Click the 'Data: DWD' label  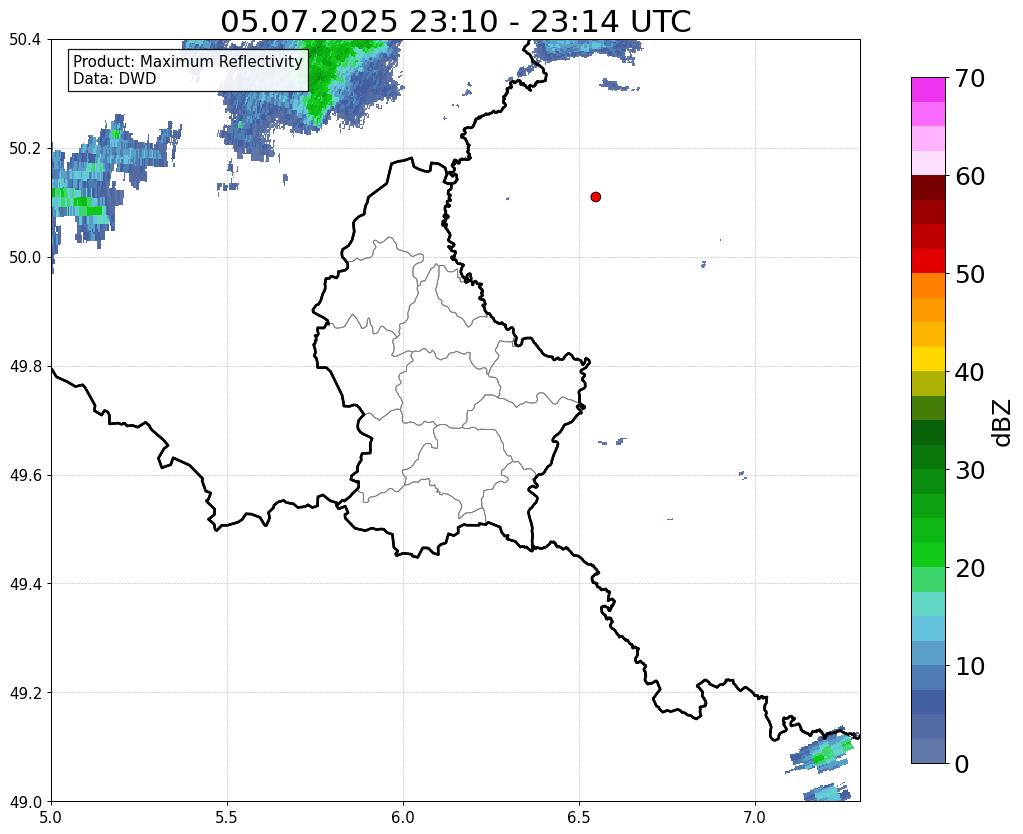pyautogui.click(x=115, y=79)
